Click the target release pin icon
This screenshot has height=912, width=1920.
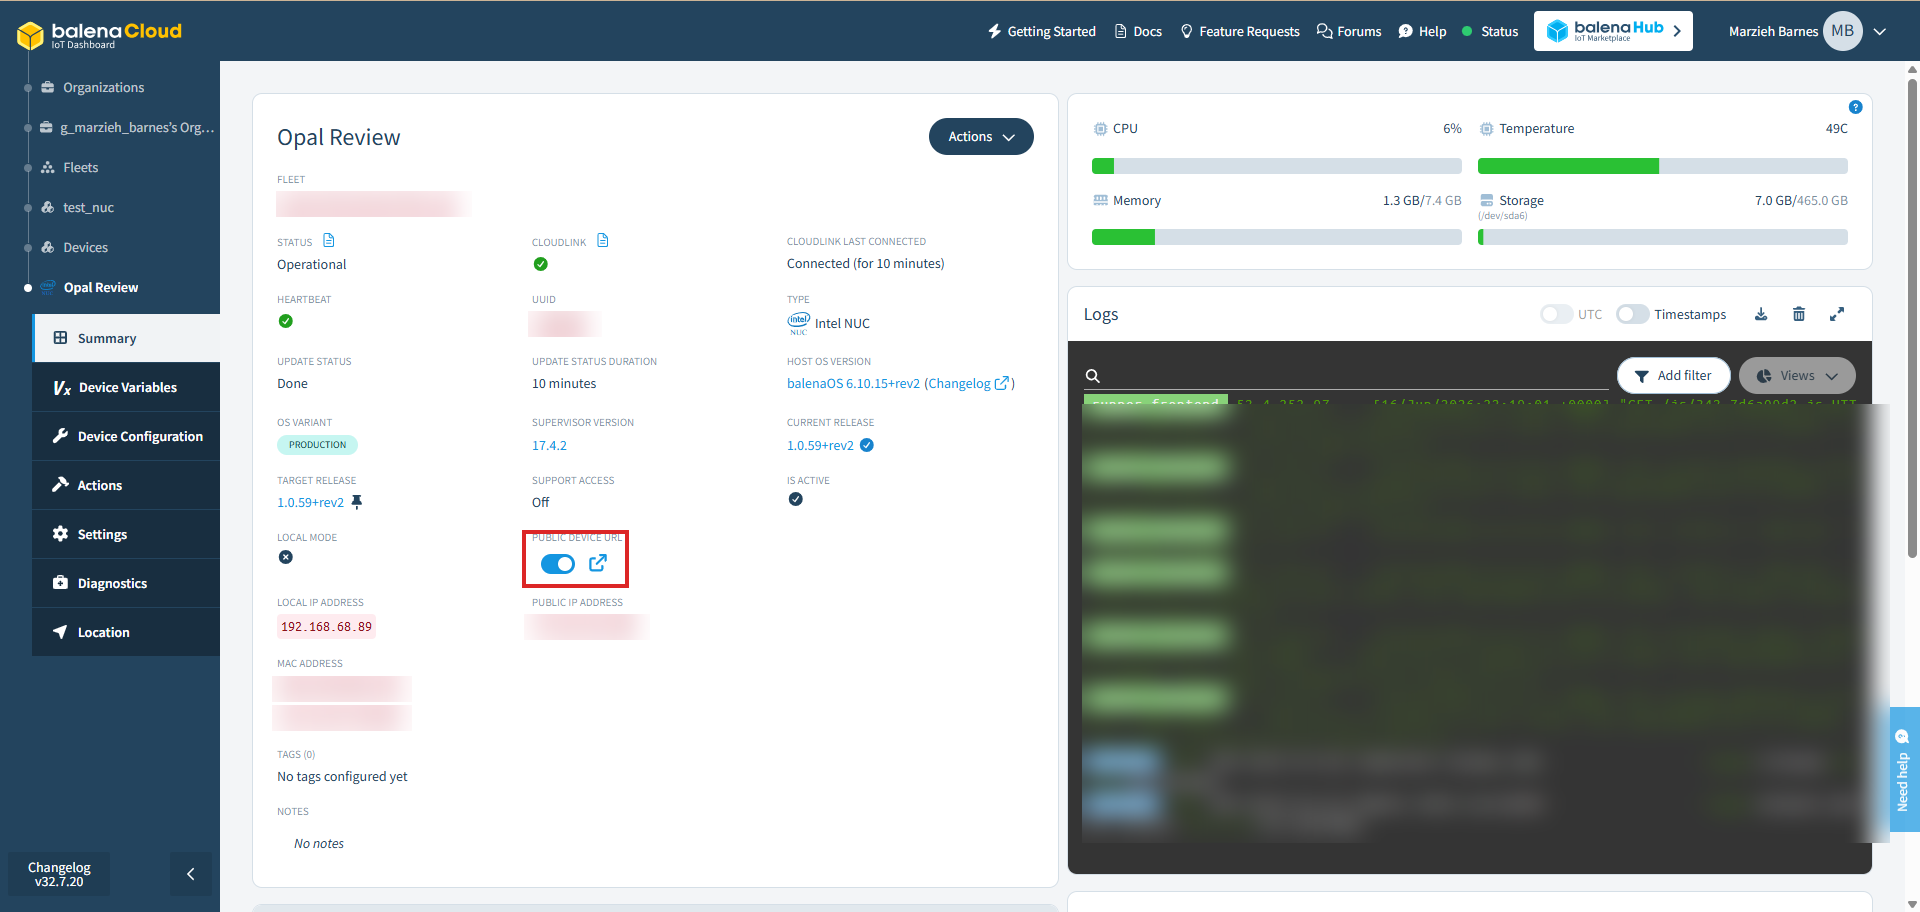[x=356, y=502]
